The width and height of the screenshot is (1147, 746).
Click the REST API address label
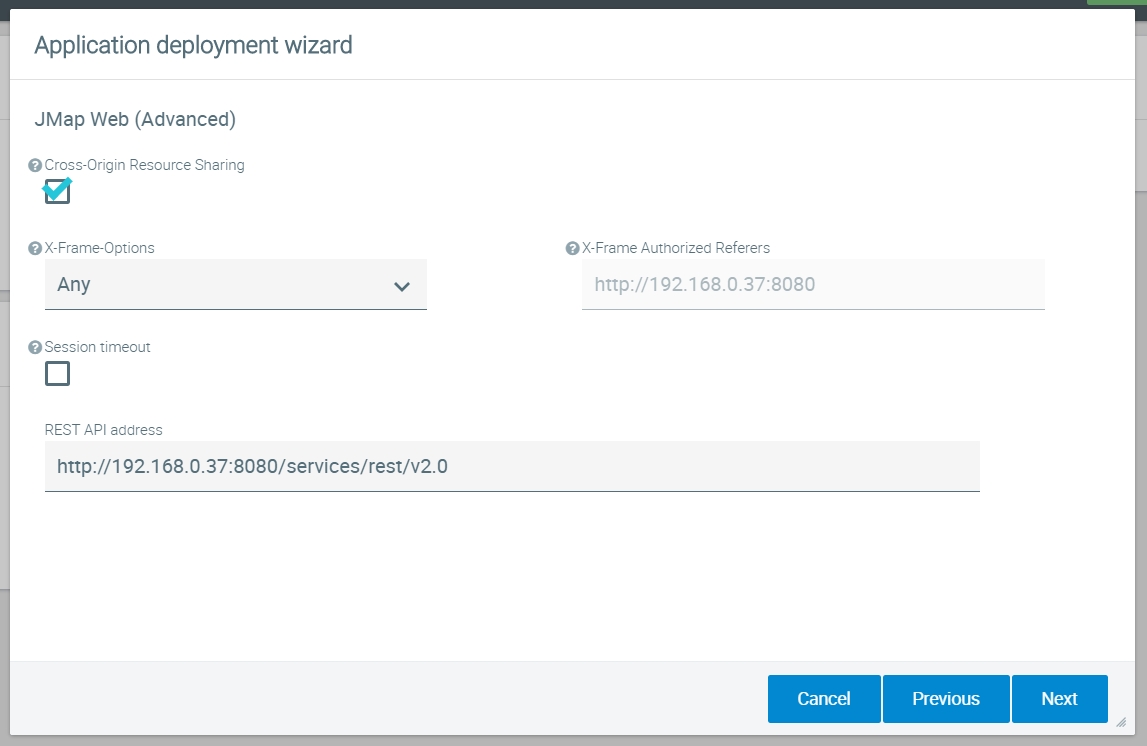104,430
